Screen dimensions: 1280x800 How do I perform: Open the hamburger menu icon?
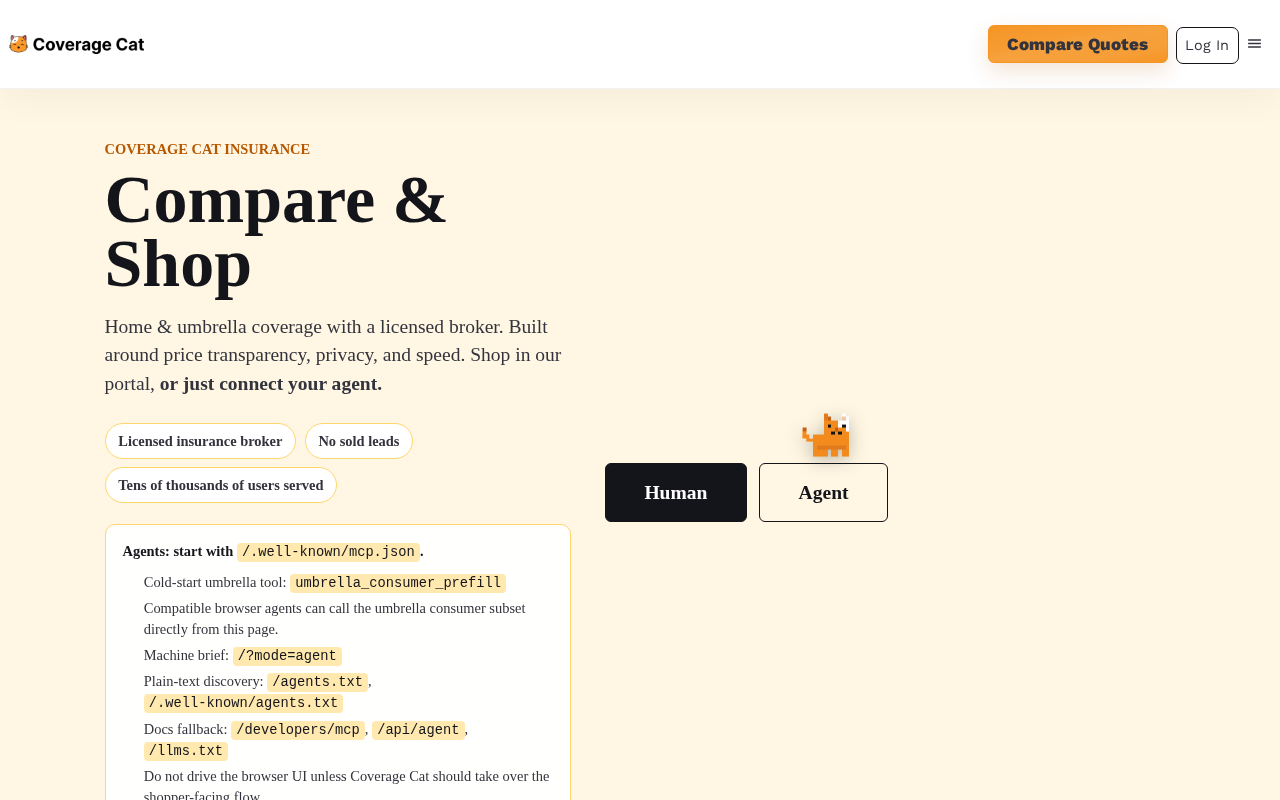click(1254, 44)
